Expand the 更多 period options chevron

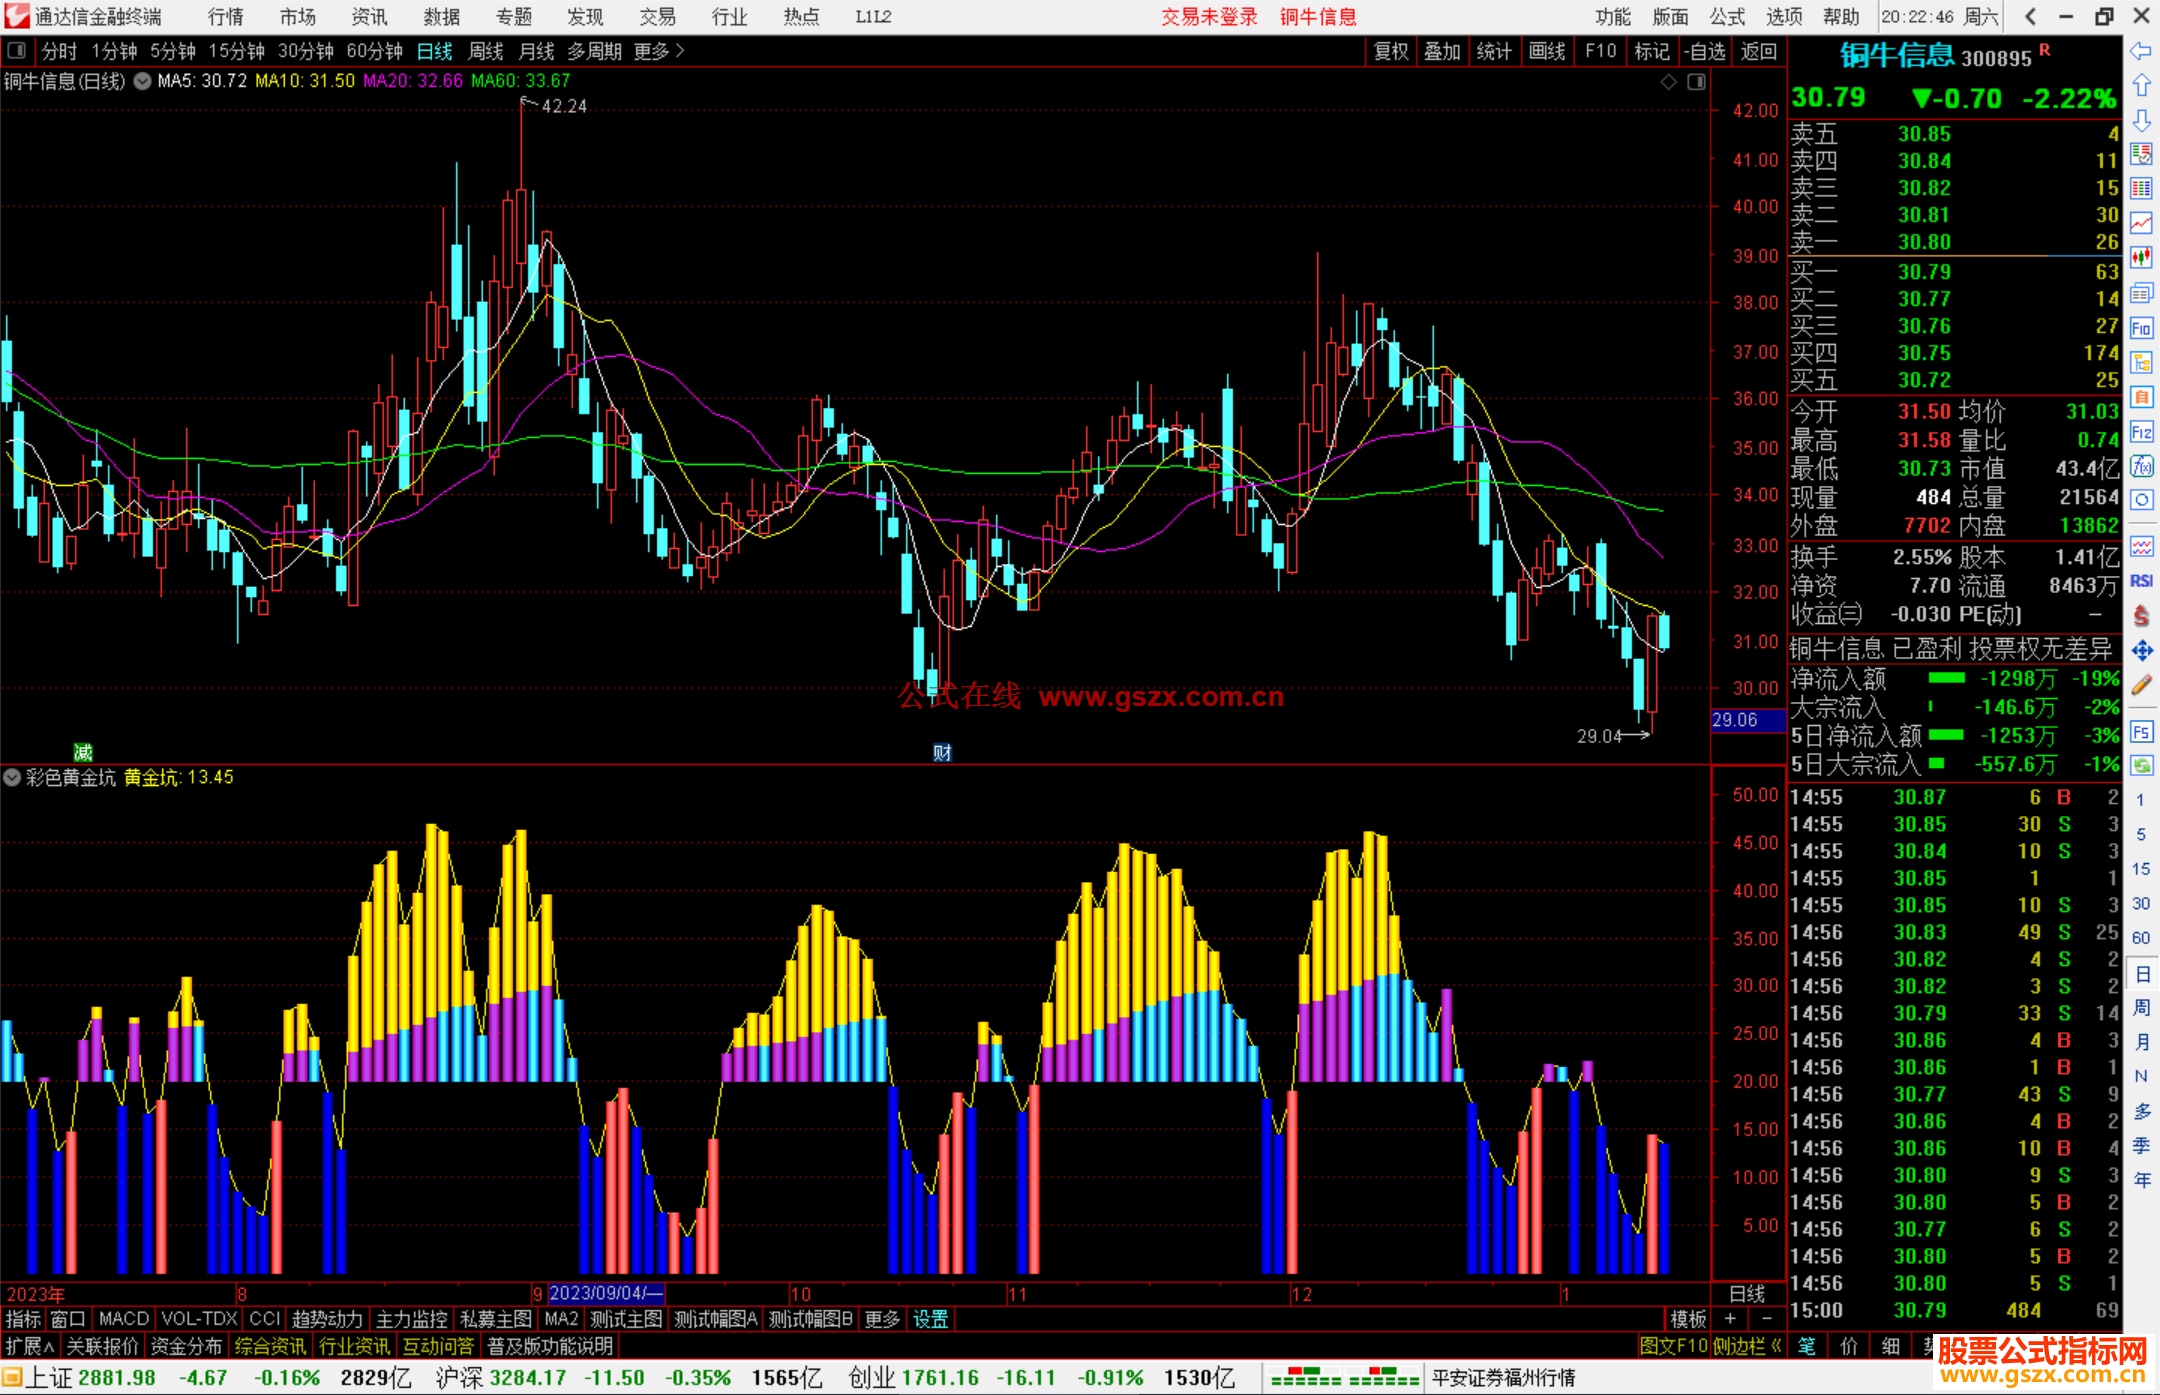click(680, 50)
